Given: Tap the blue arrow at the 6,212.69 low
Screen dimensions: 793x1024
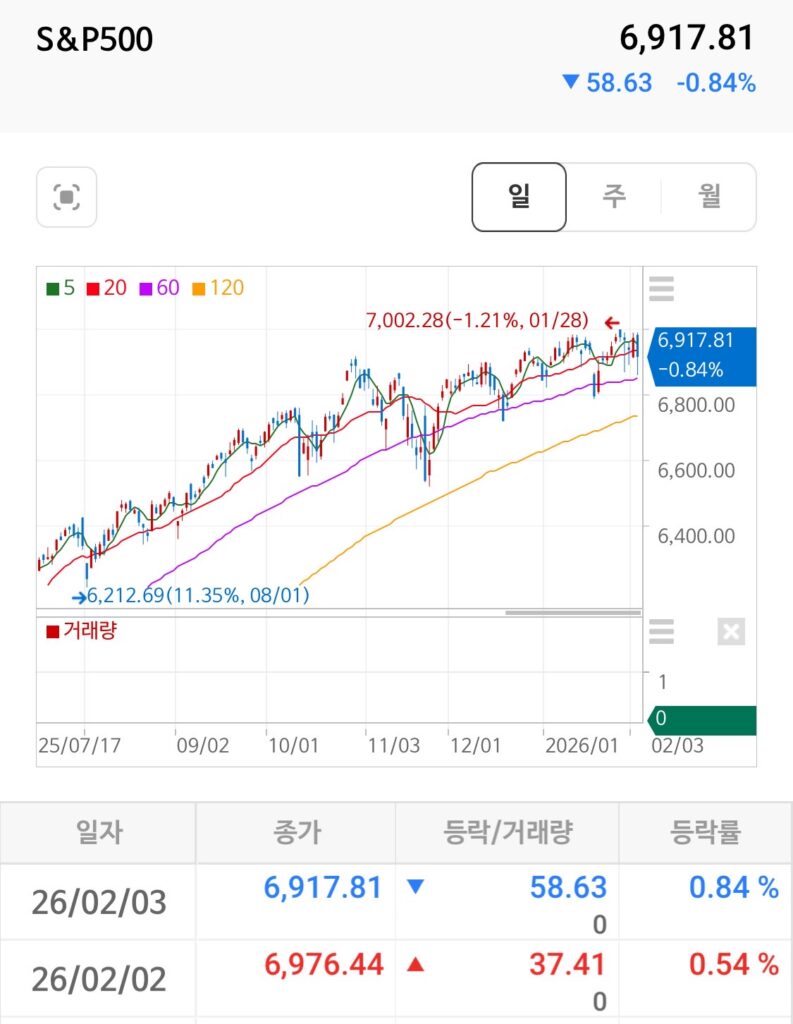Looking at the screenshot, I should [78, 596].
